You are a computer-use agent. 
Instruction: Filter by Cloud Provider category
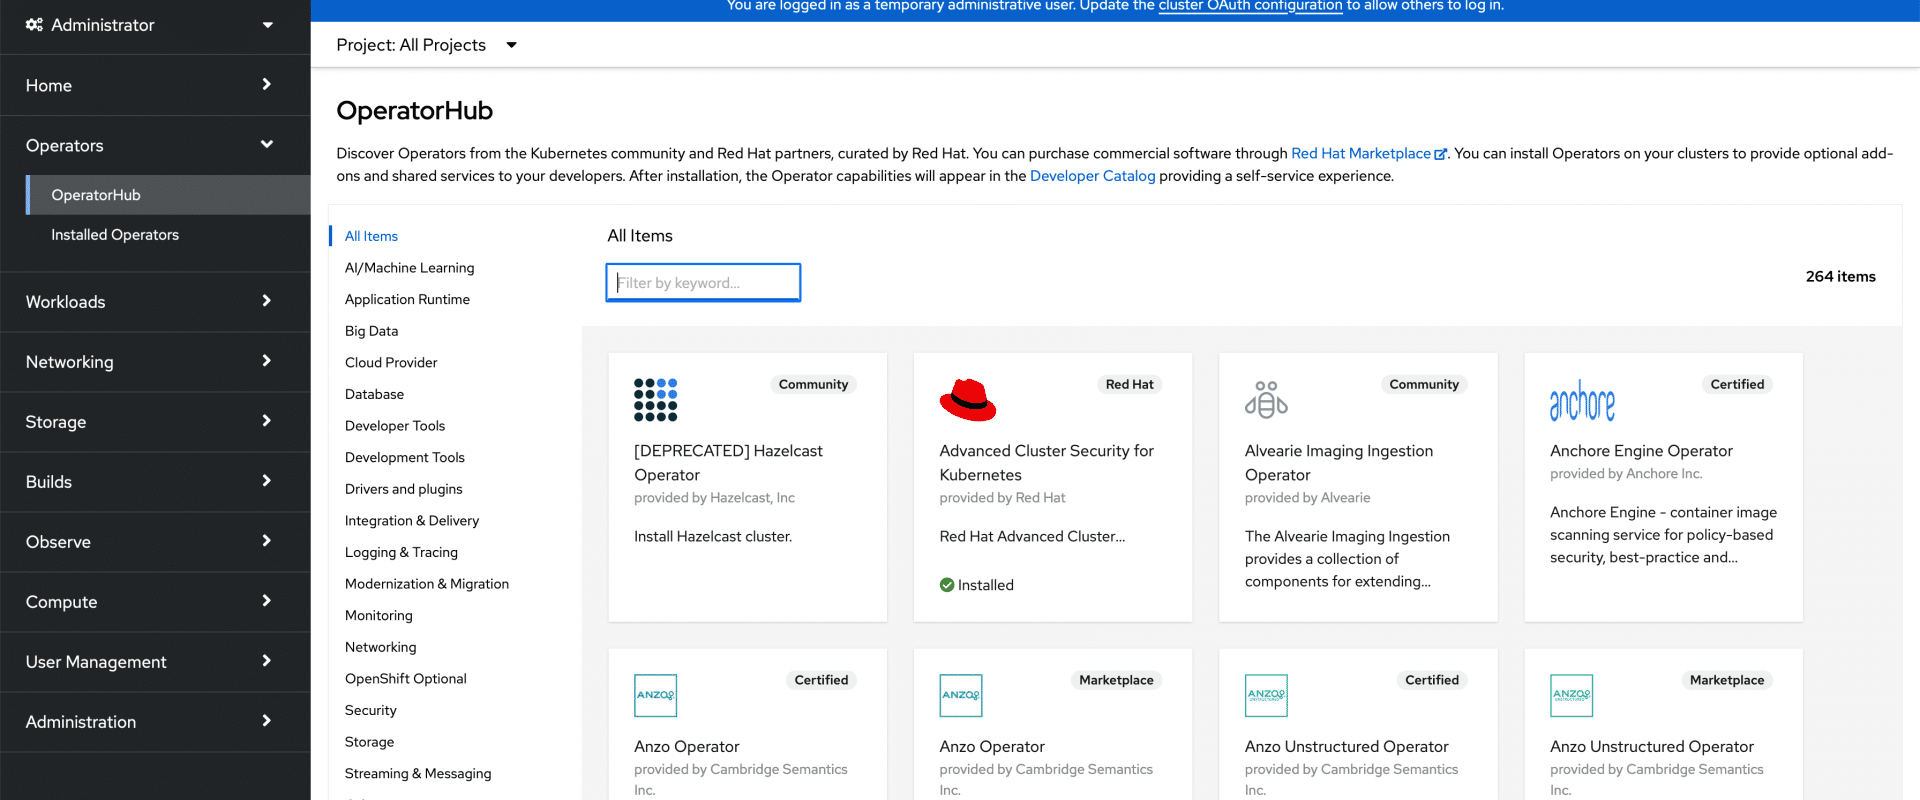tap(391, 363)
